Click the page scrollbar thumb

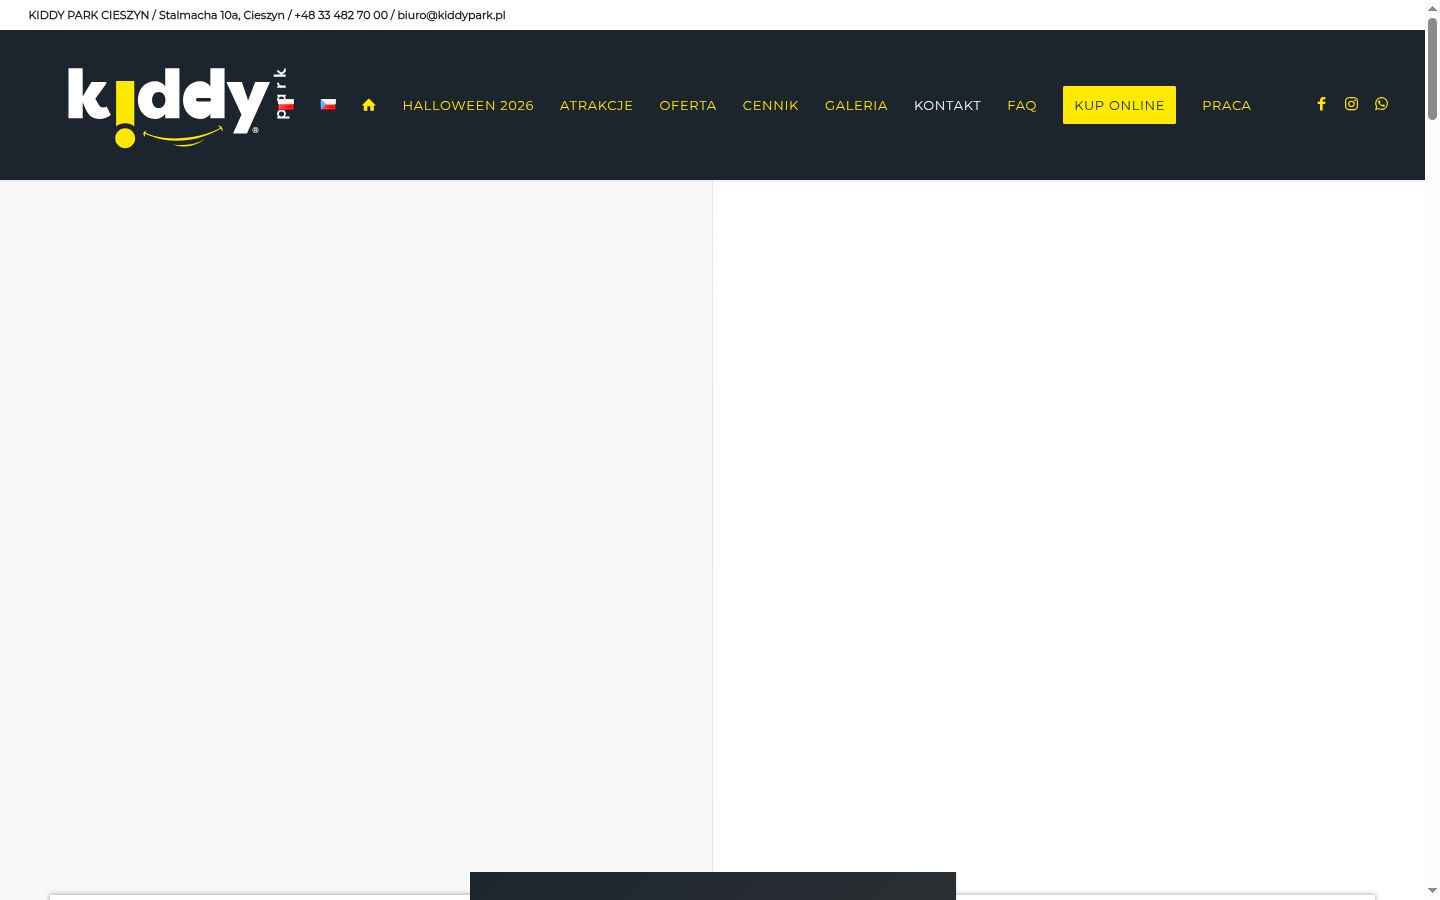click(1432, 69)
